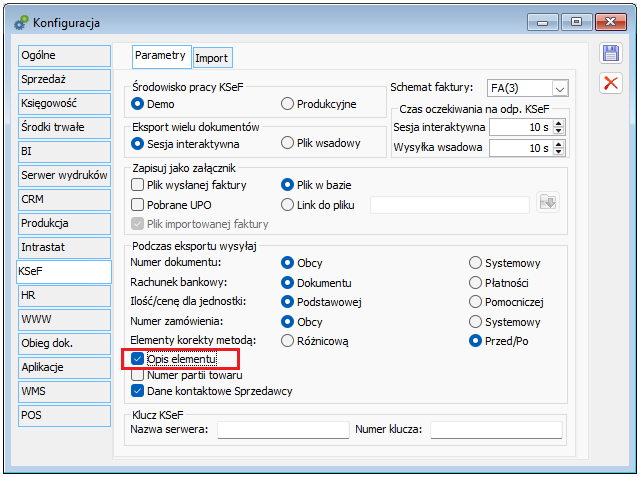Maximize the Konfiguracja window
The width and height of the screenshot is (641, 477).
click(576, 22)
